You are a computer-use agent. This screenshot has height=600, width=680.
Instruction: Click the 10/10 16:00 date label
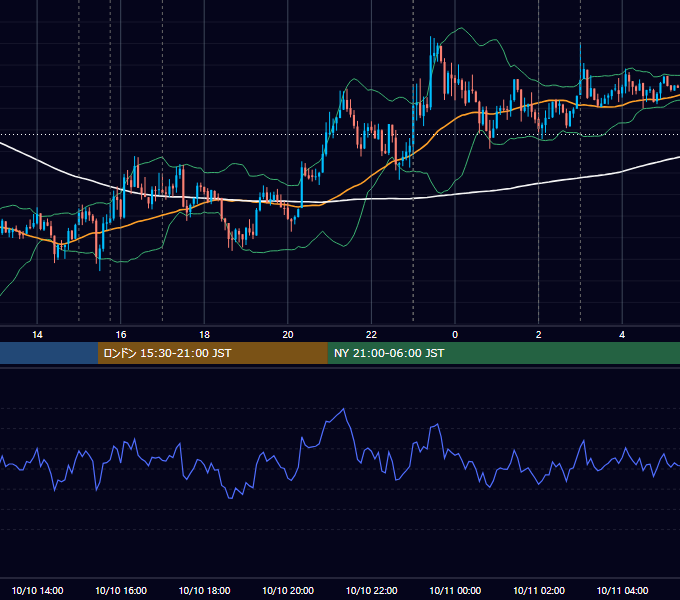coord(121,590)
